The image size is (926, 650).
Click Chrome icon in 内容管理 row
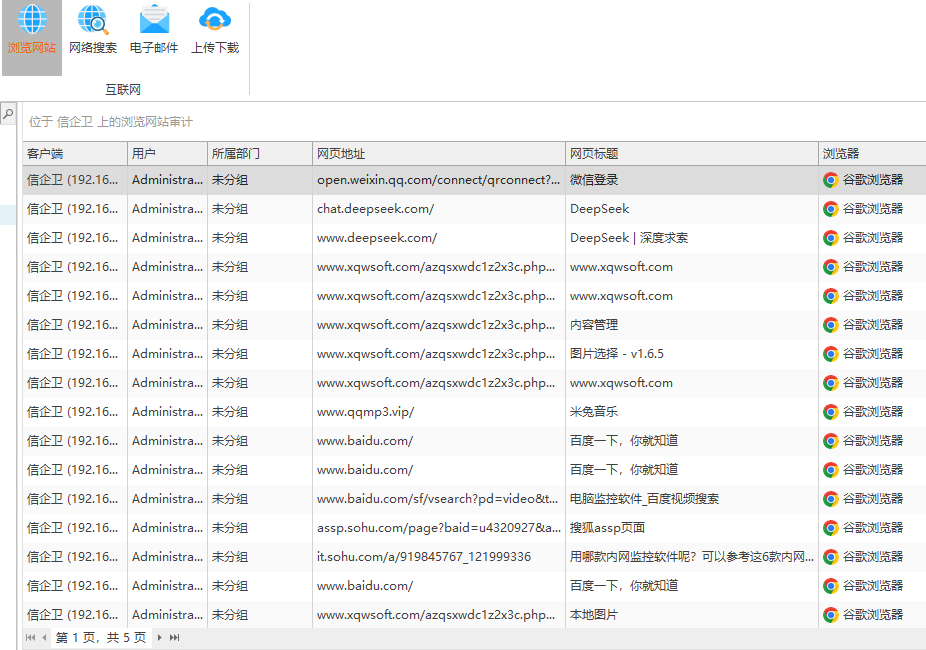pos(830,325)
